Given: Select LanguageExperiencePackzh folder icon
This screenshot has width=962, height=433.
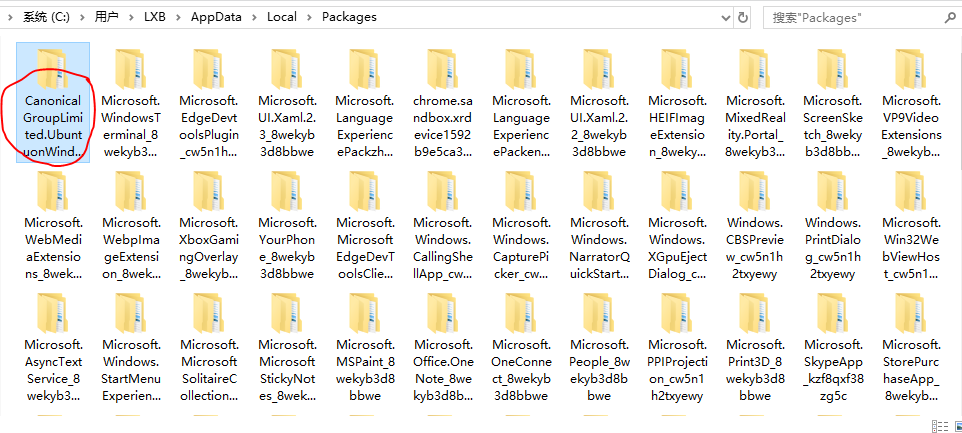Looking at the screenshot, I should [x=365, y=69].
